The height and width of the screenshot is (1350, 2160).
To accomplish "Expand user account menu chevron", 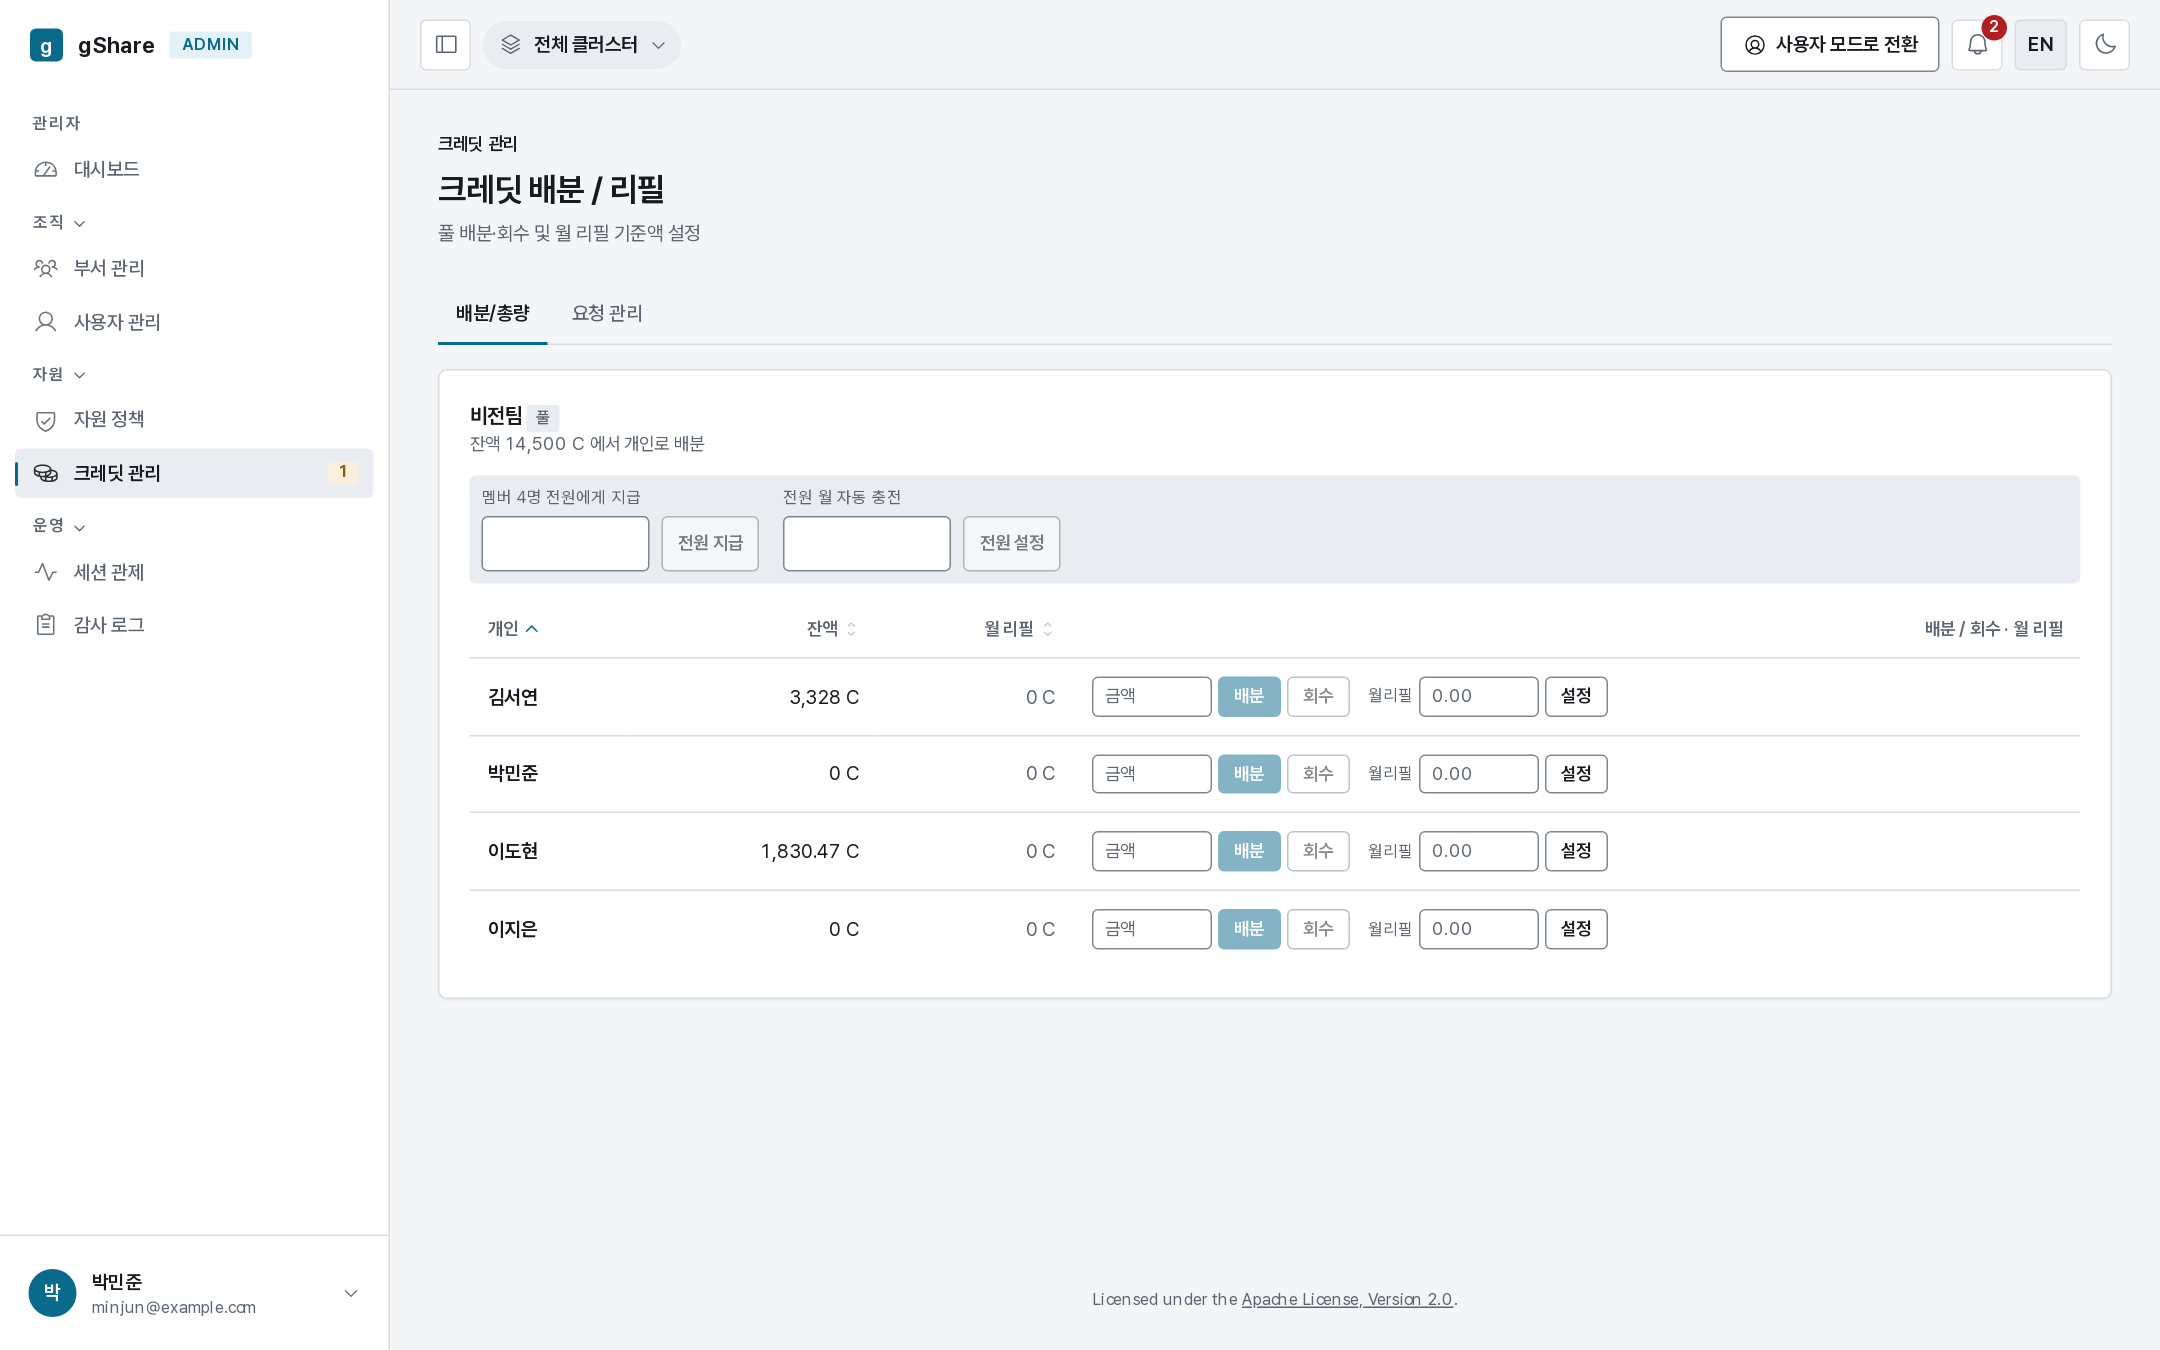I will pyautogui.click(x=351, y=1293).
